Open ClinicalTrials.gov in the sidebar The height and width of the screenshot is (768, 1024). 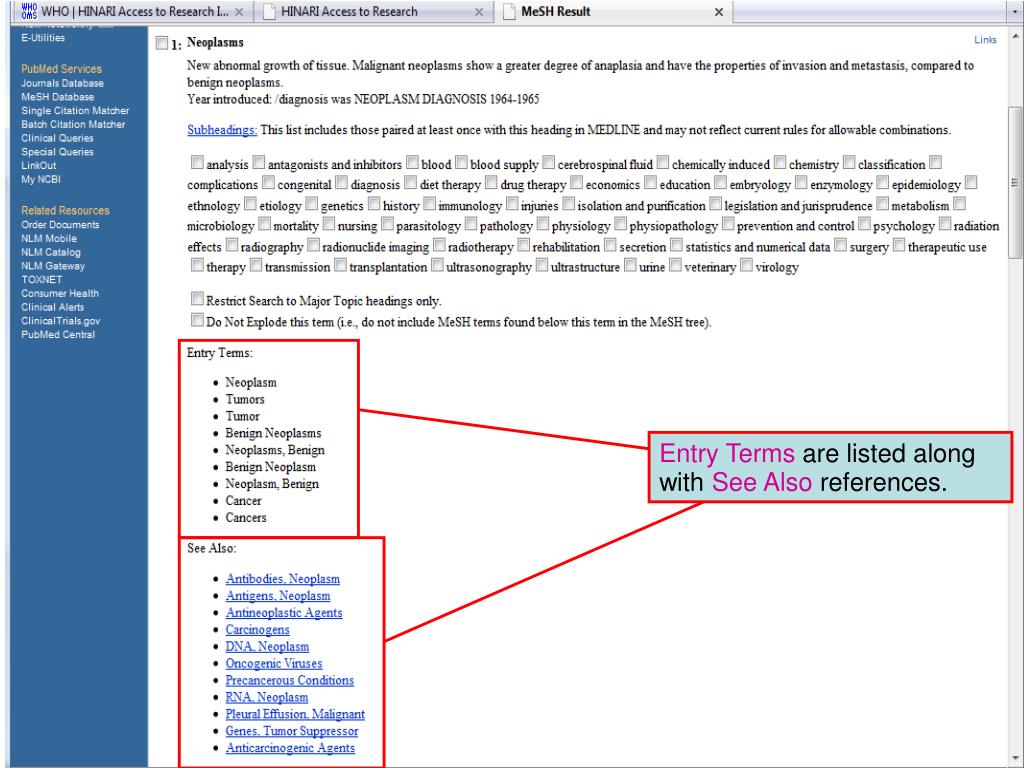coord(61,321)
